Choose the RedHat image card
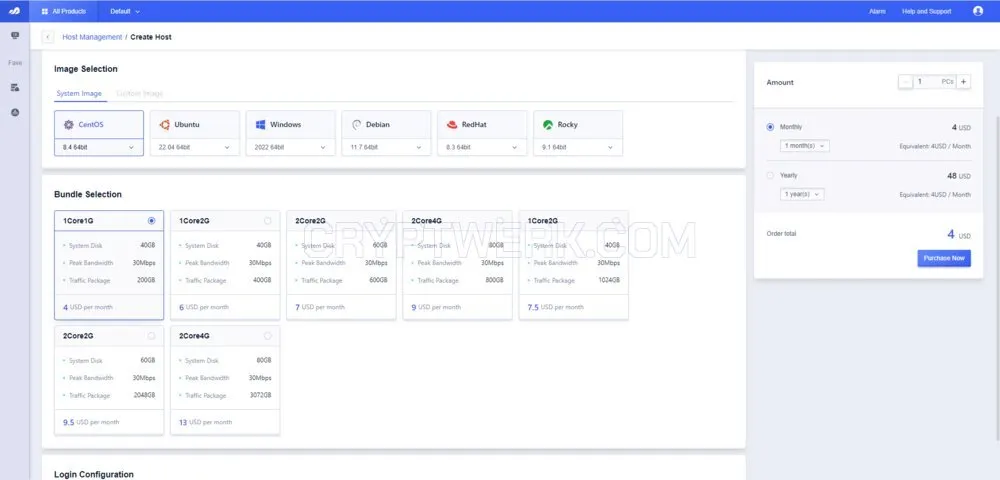 482,133
